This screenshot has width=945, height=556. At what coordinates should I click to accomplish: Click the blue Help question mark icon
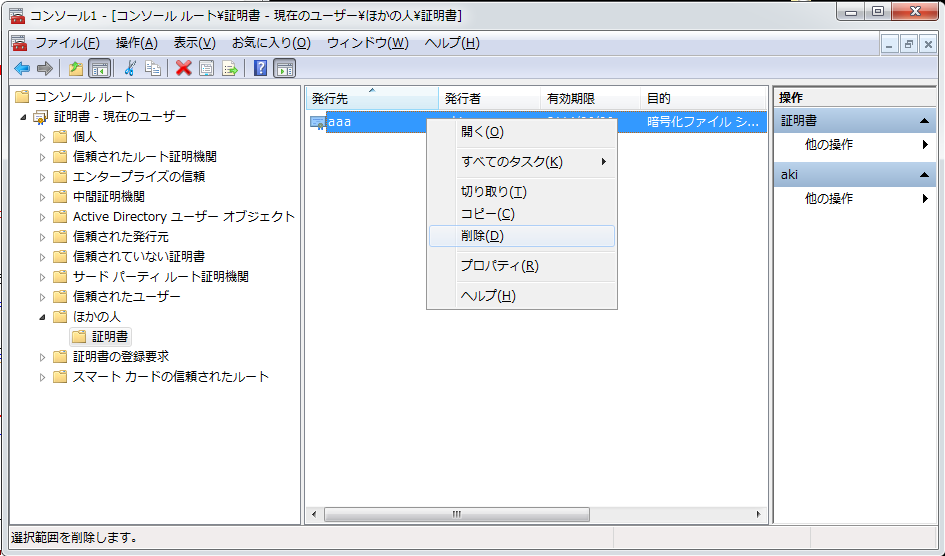260,68
